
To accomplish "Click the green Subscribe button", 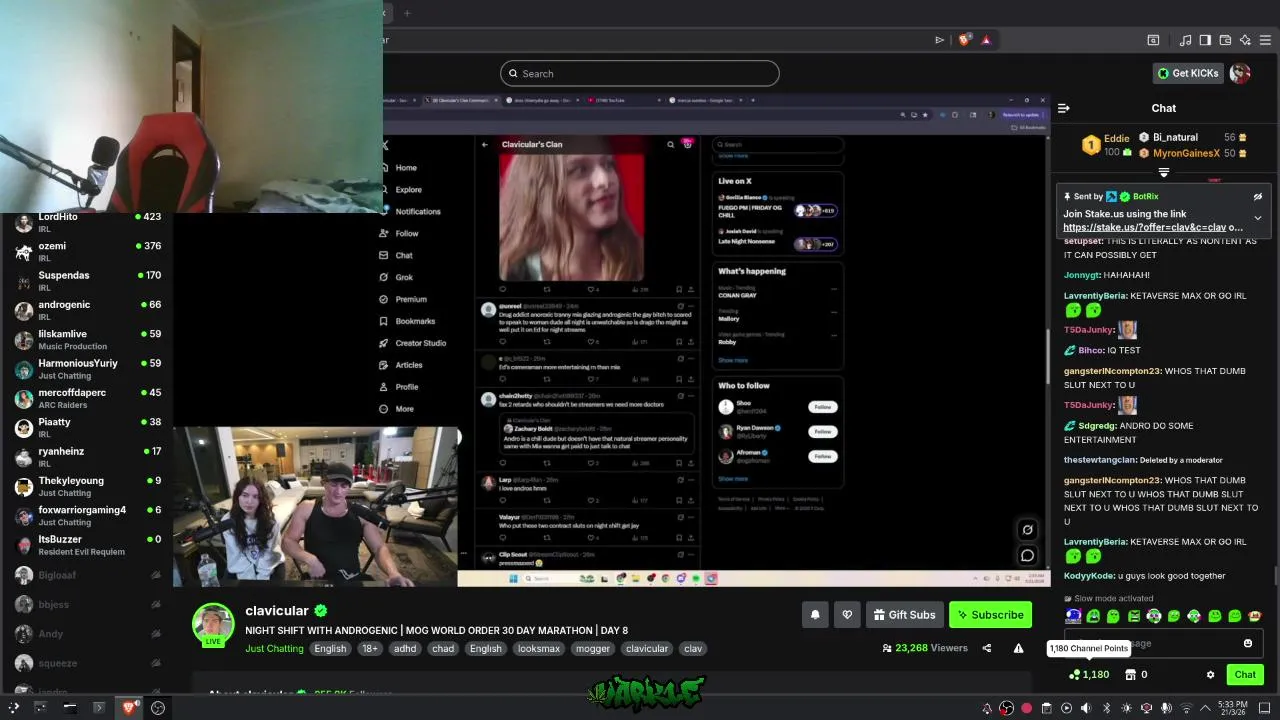I will pos(990,615).
